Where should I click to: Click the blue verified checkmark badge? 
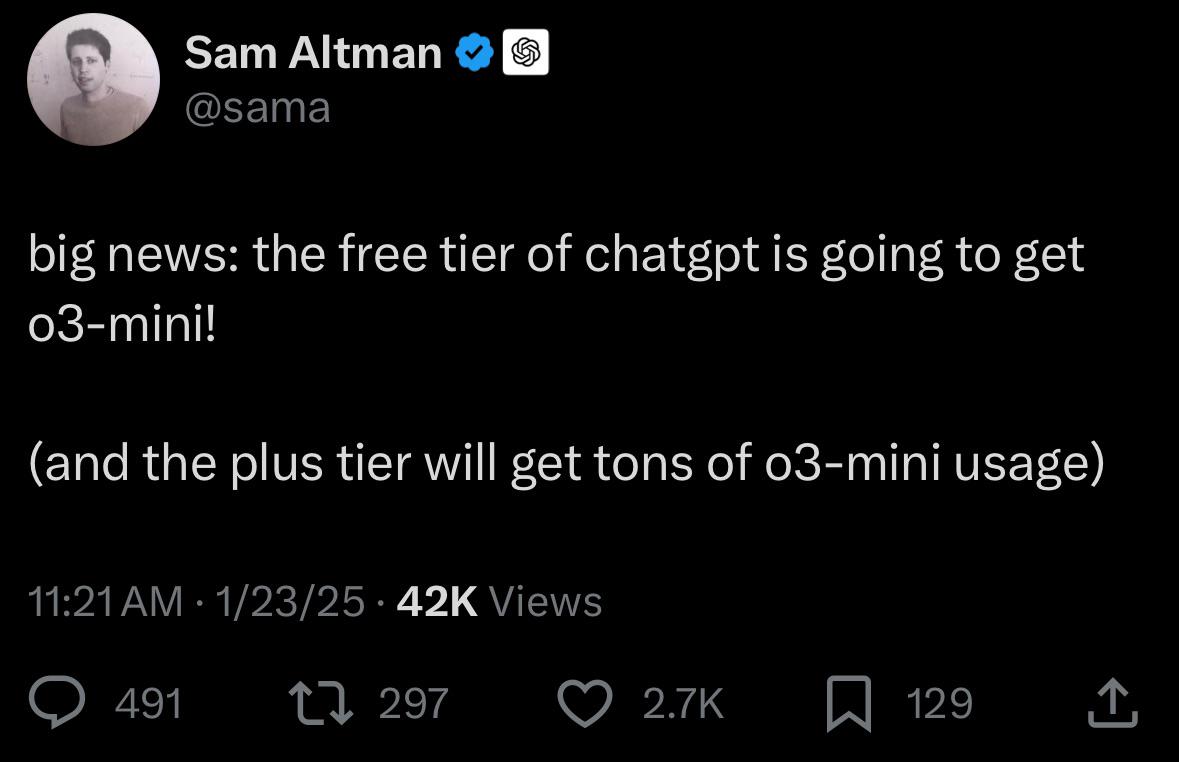[474, 52]
